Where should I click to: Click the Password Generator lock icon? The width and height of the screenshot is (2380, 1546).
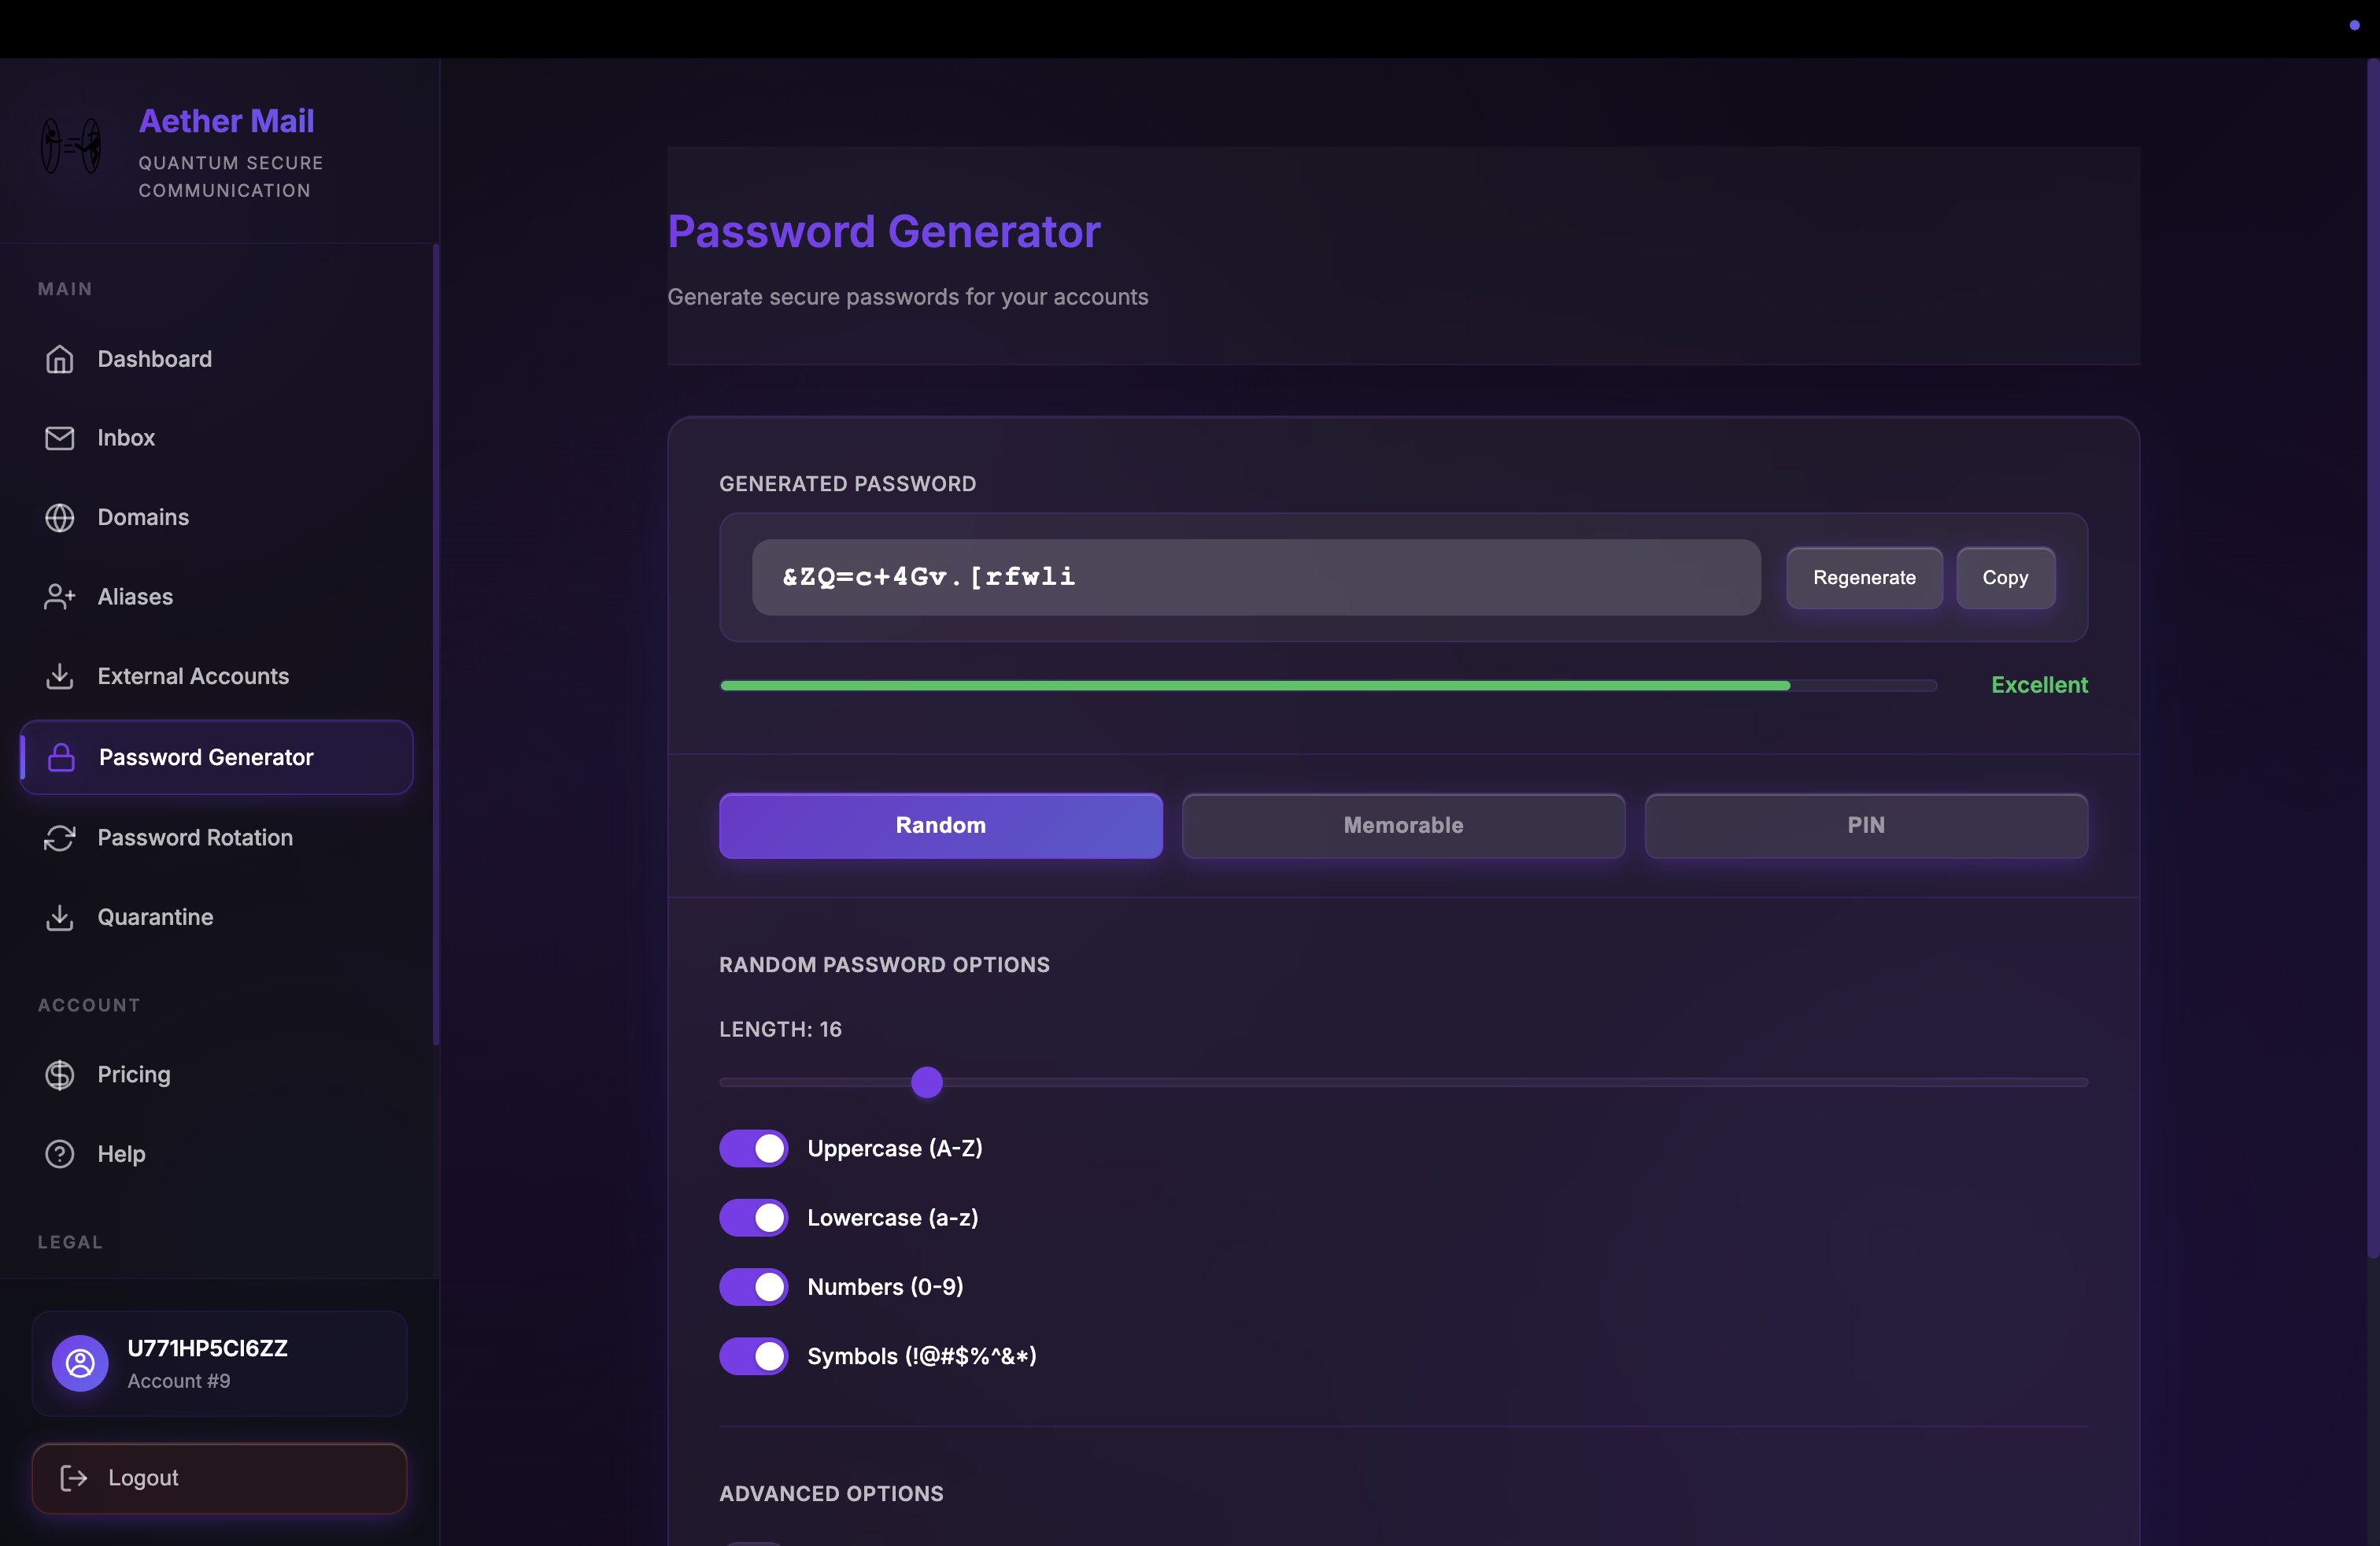click(x=61, y=757)
